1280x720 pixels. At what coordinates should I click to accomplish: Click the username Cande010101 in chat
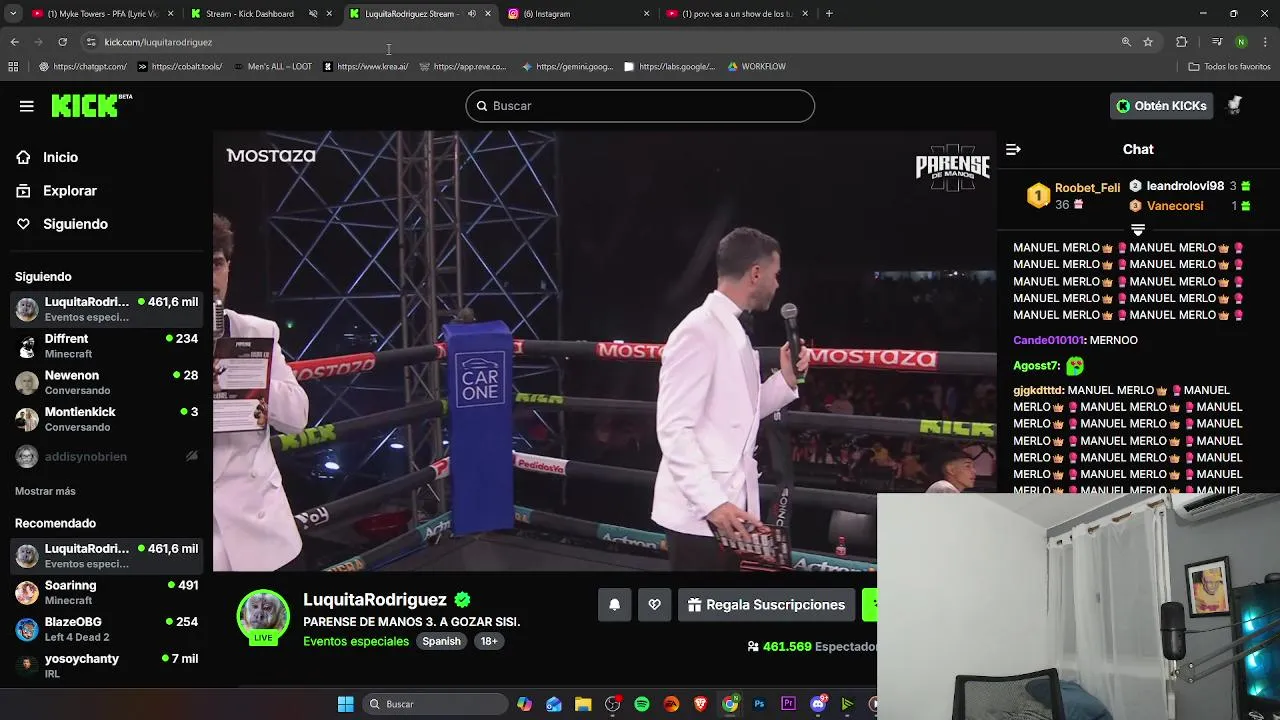1048,340
